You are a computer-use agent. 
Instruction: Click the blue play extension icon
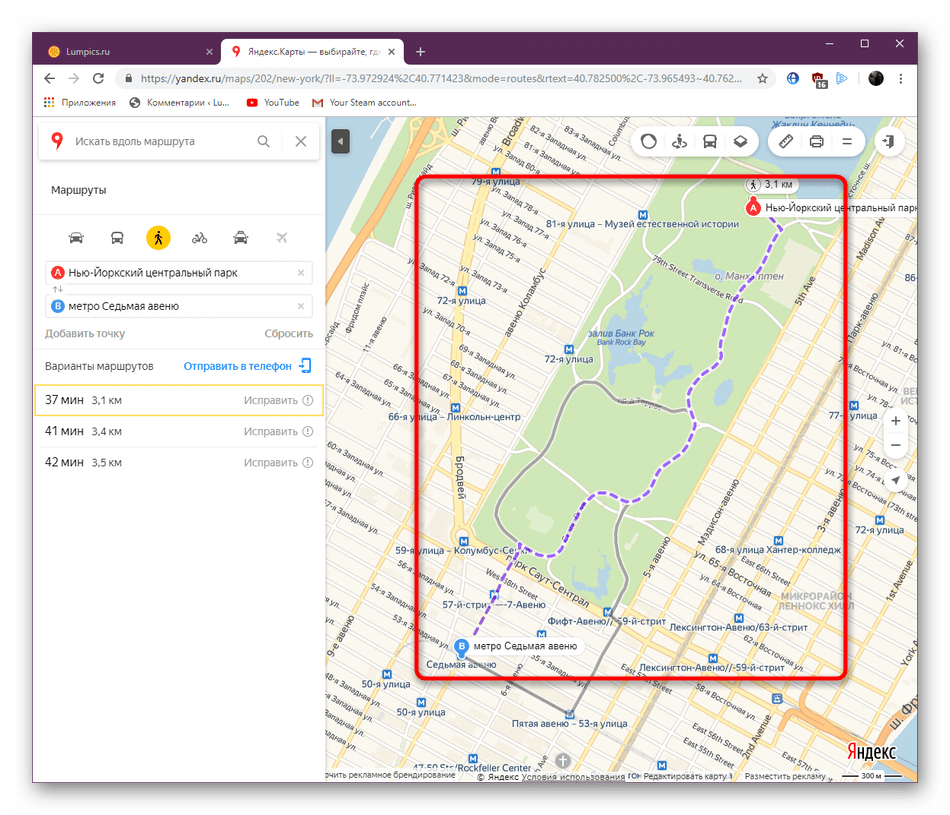(842, 78)
